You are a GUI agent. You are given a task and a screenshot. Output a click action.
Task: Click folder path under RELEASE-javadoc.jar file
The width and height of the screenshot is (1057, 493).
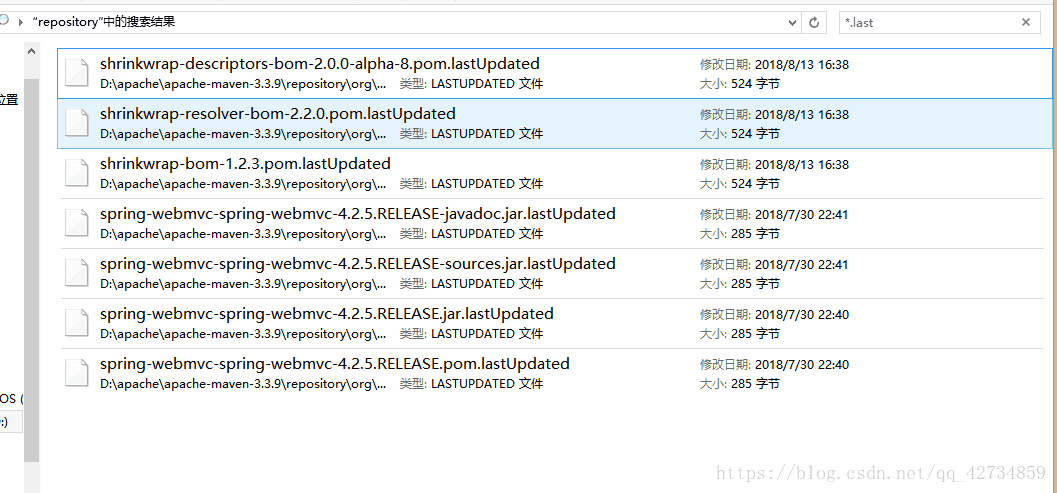pyautogui.click(x=243, y=234)
